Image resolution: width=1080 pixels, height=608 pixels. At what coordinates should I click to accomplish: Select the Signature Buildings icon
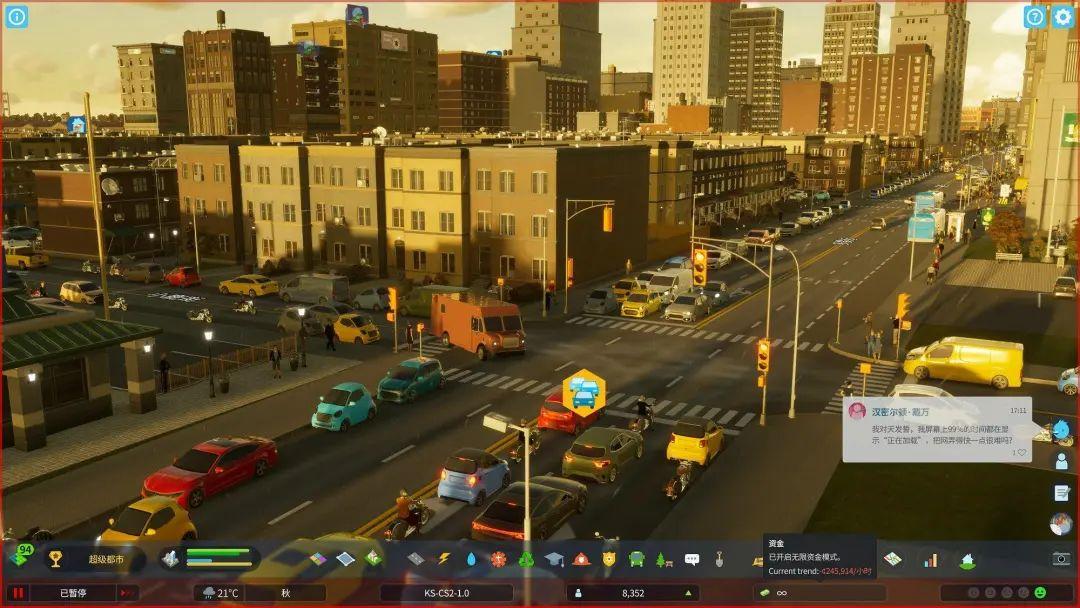(x=373, y=558)
